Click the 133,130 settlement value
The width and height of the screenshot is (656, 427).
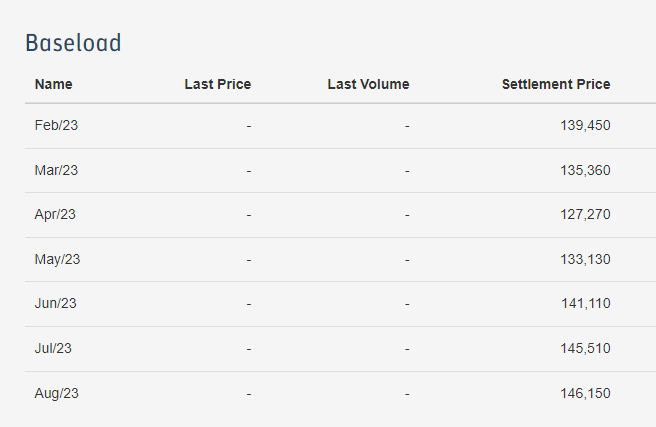click(585, 259)
